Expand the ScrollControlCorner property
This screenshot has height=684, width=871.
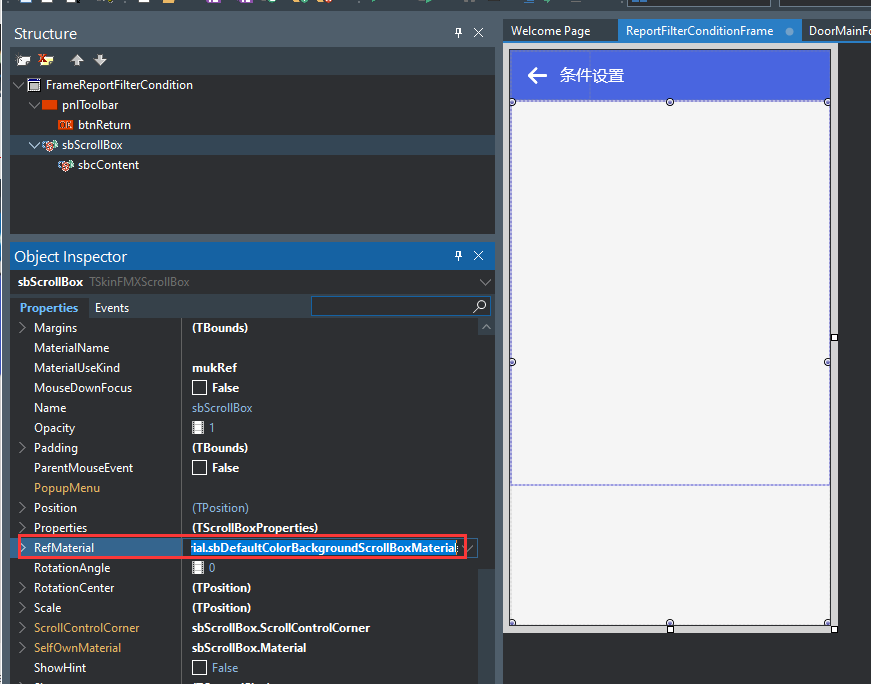tap(23, 627)
